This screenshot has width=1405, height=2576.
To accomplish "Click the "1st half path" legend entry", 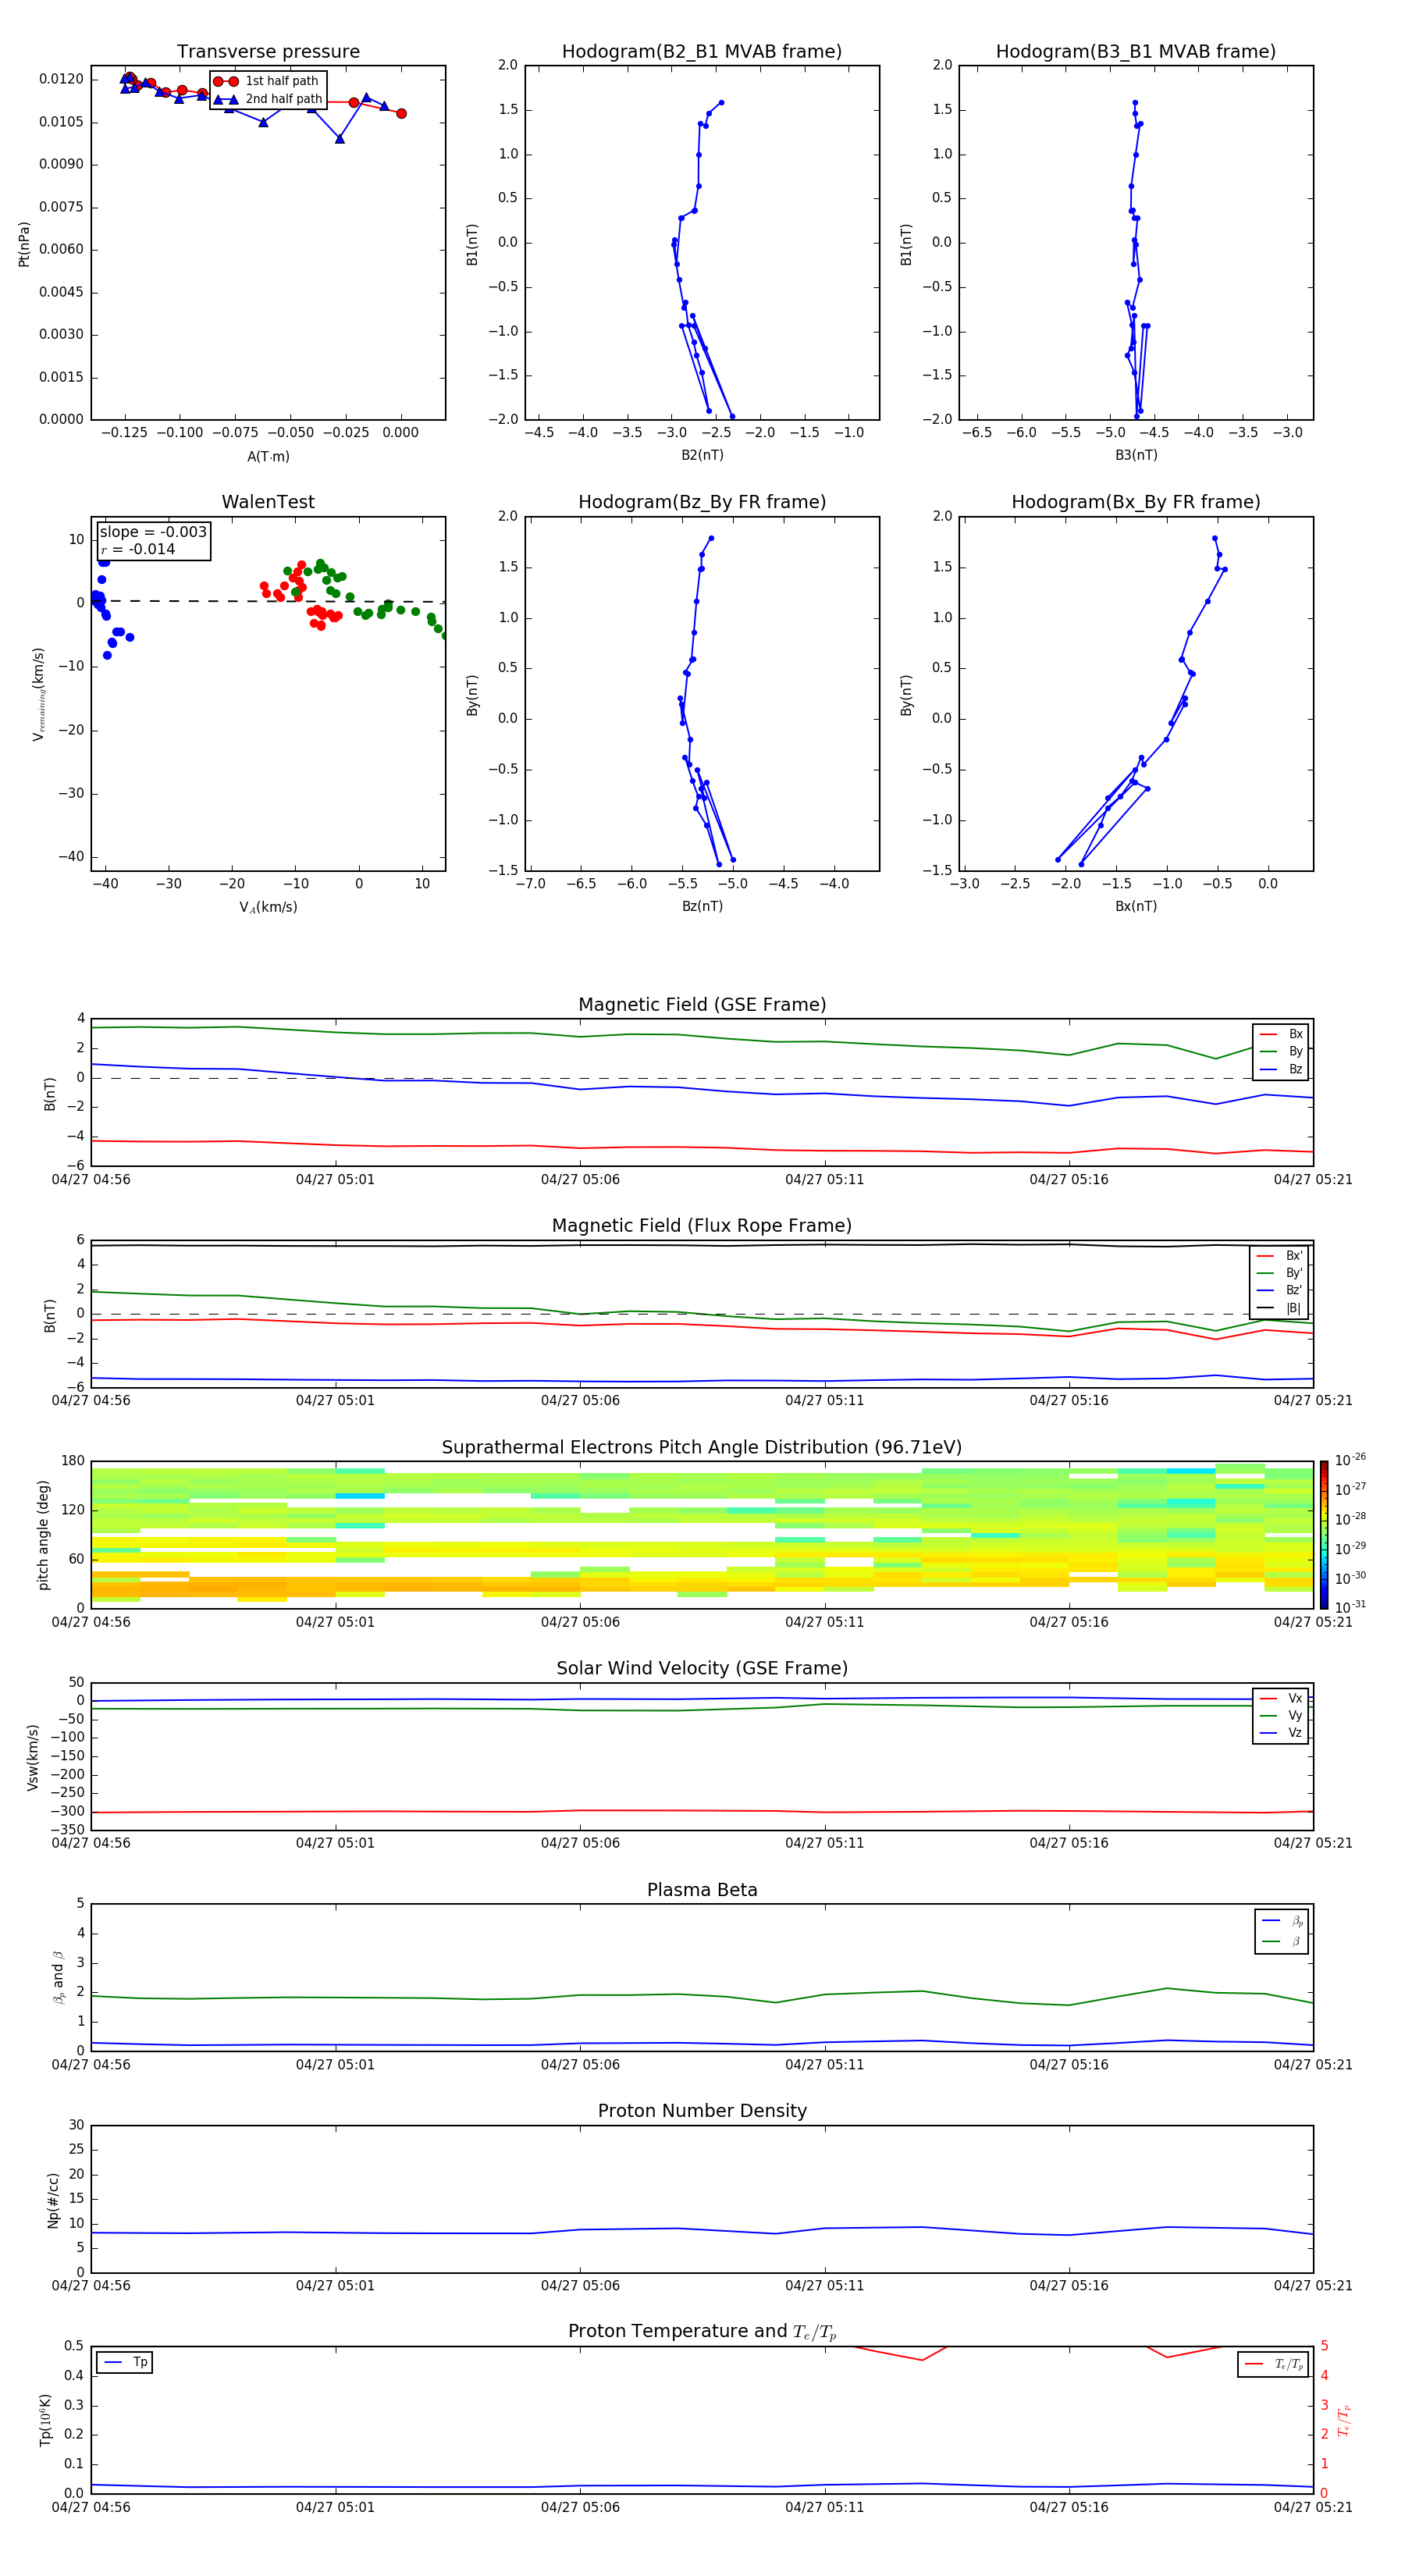I will (267, 81).
